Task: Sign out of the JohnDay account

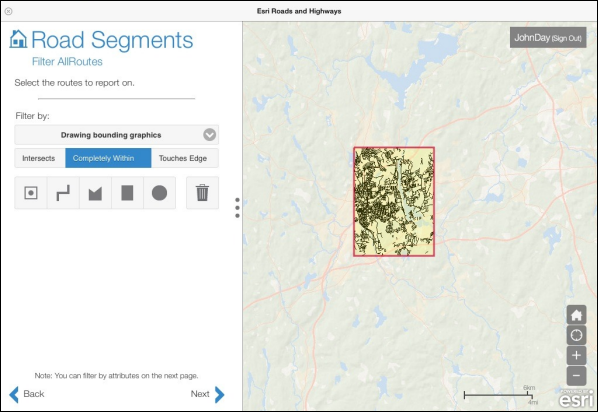Action: click(566, 38)
